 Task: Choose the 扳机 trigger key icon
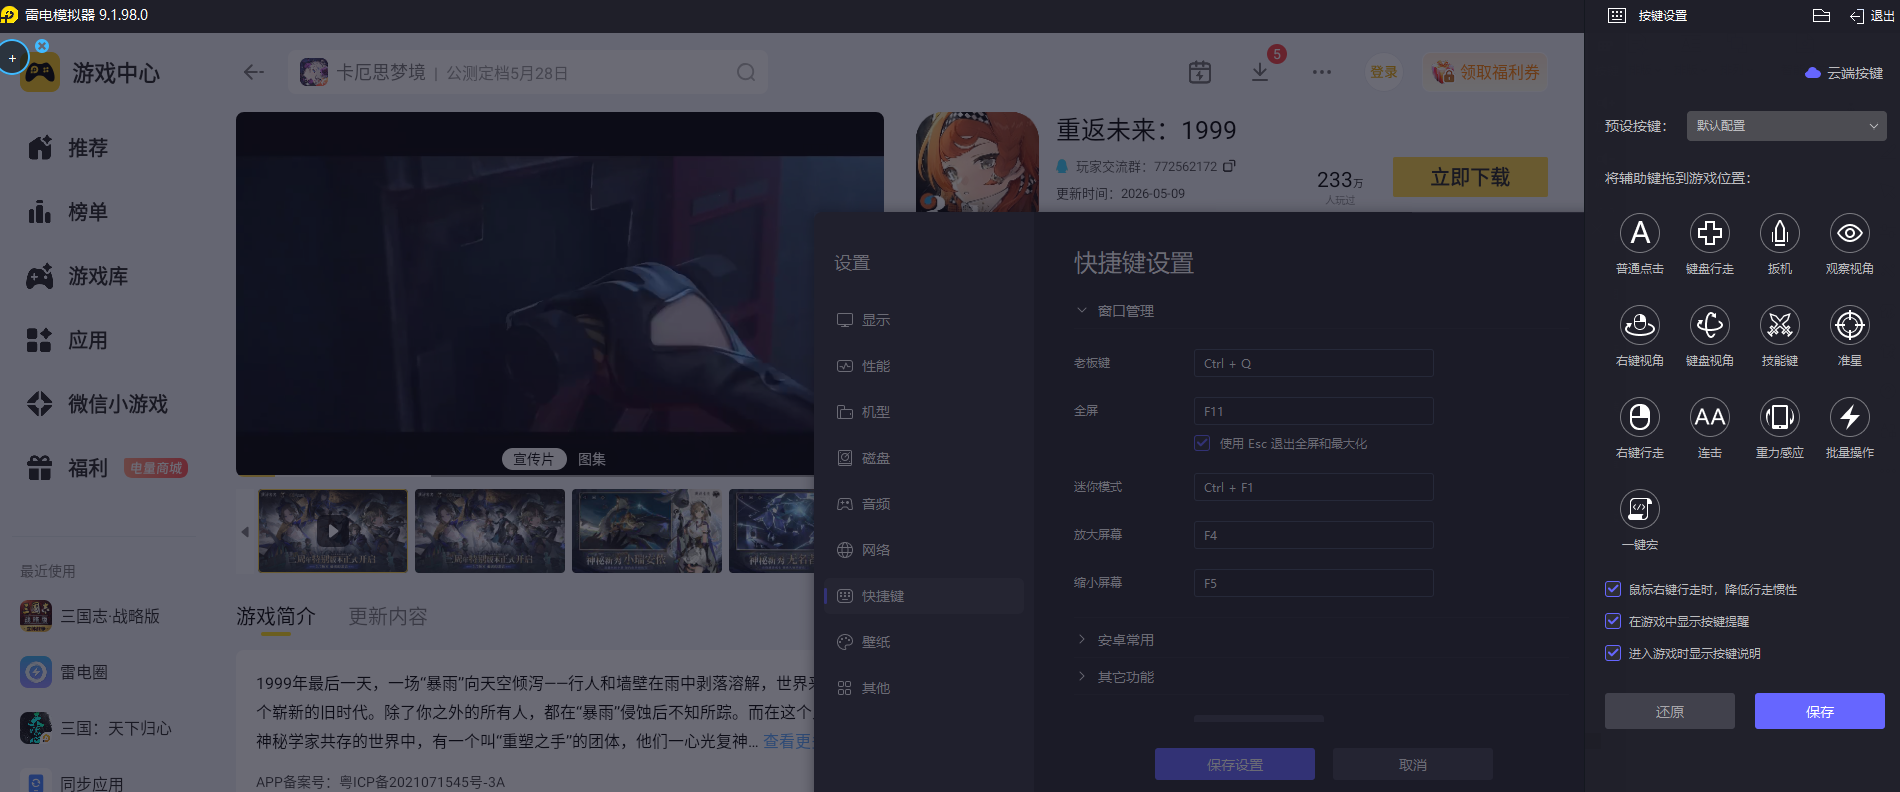(x=1780, y=233)
